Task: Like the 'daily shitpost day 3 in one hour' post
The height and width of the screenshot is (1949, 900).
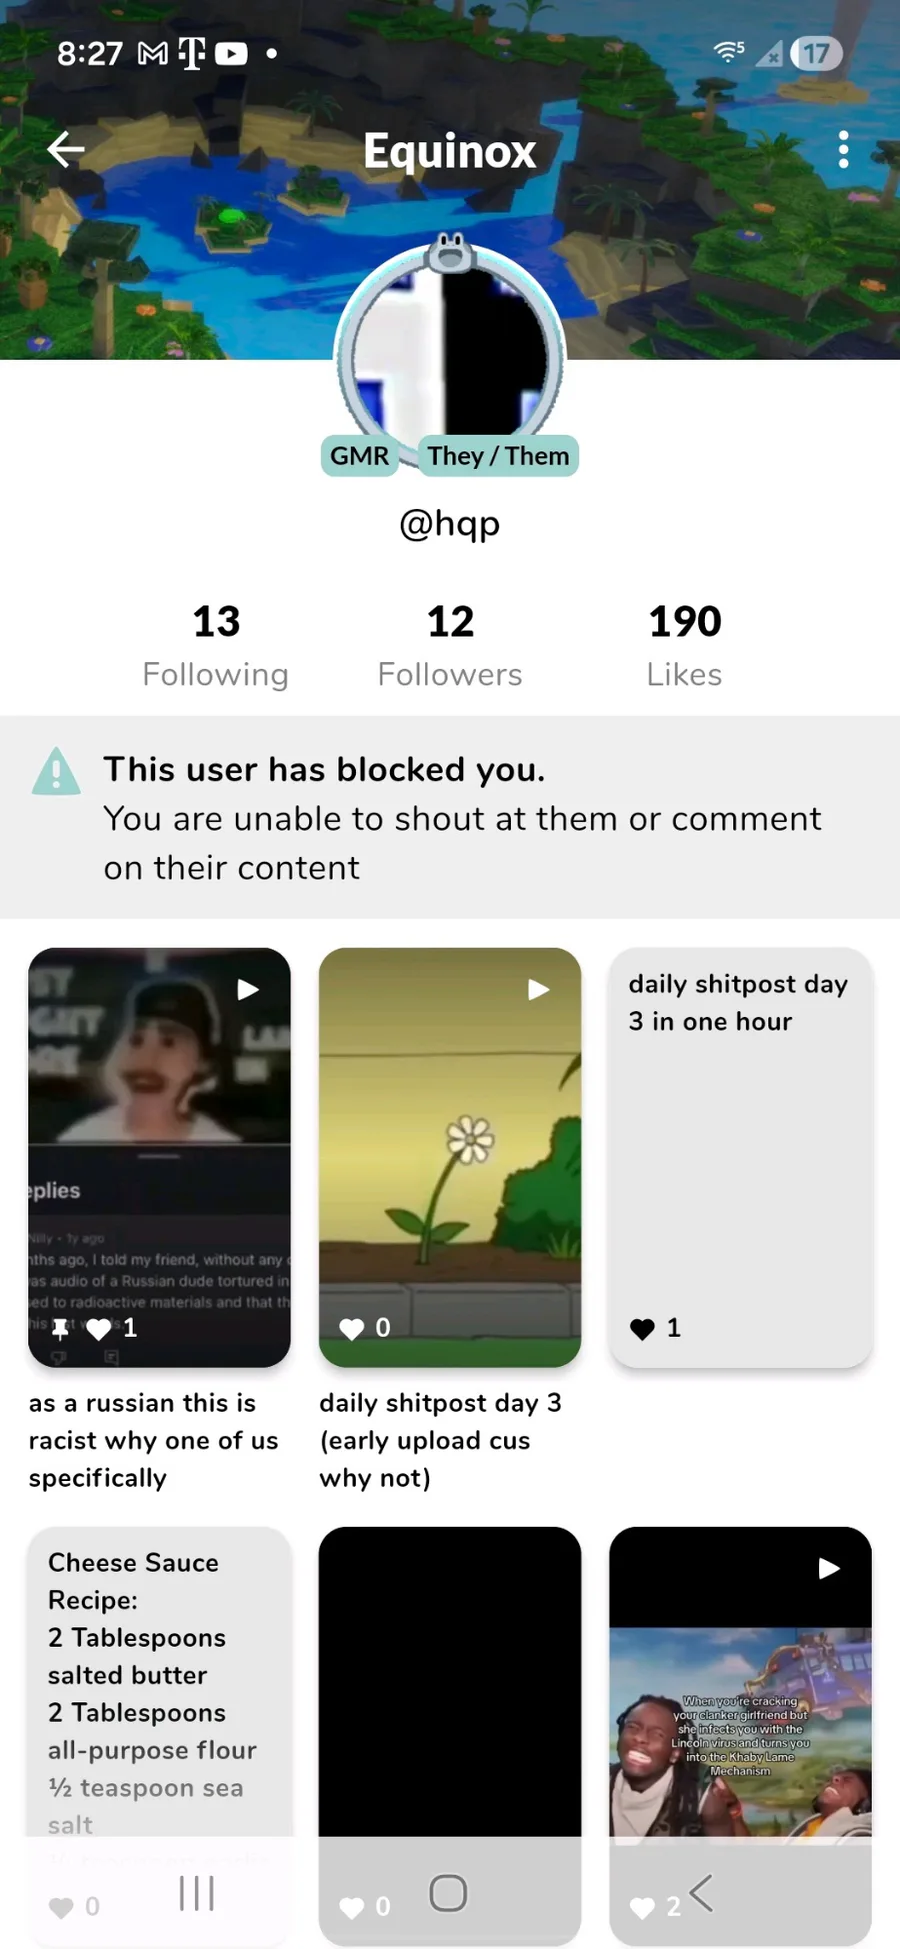Action: (x=642, y=1329)
